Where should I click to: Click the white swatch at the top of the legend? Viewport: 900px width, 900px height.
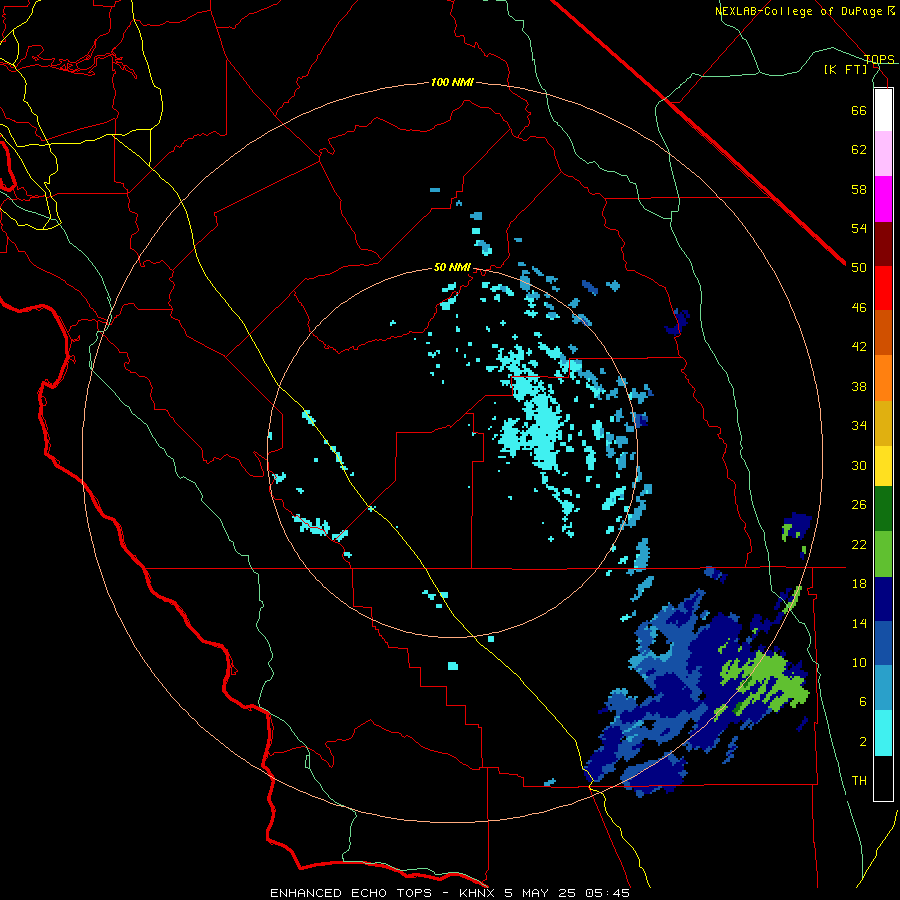click(x=883, y=110)
